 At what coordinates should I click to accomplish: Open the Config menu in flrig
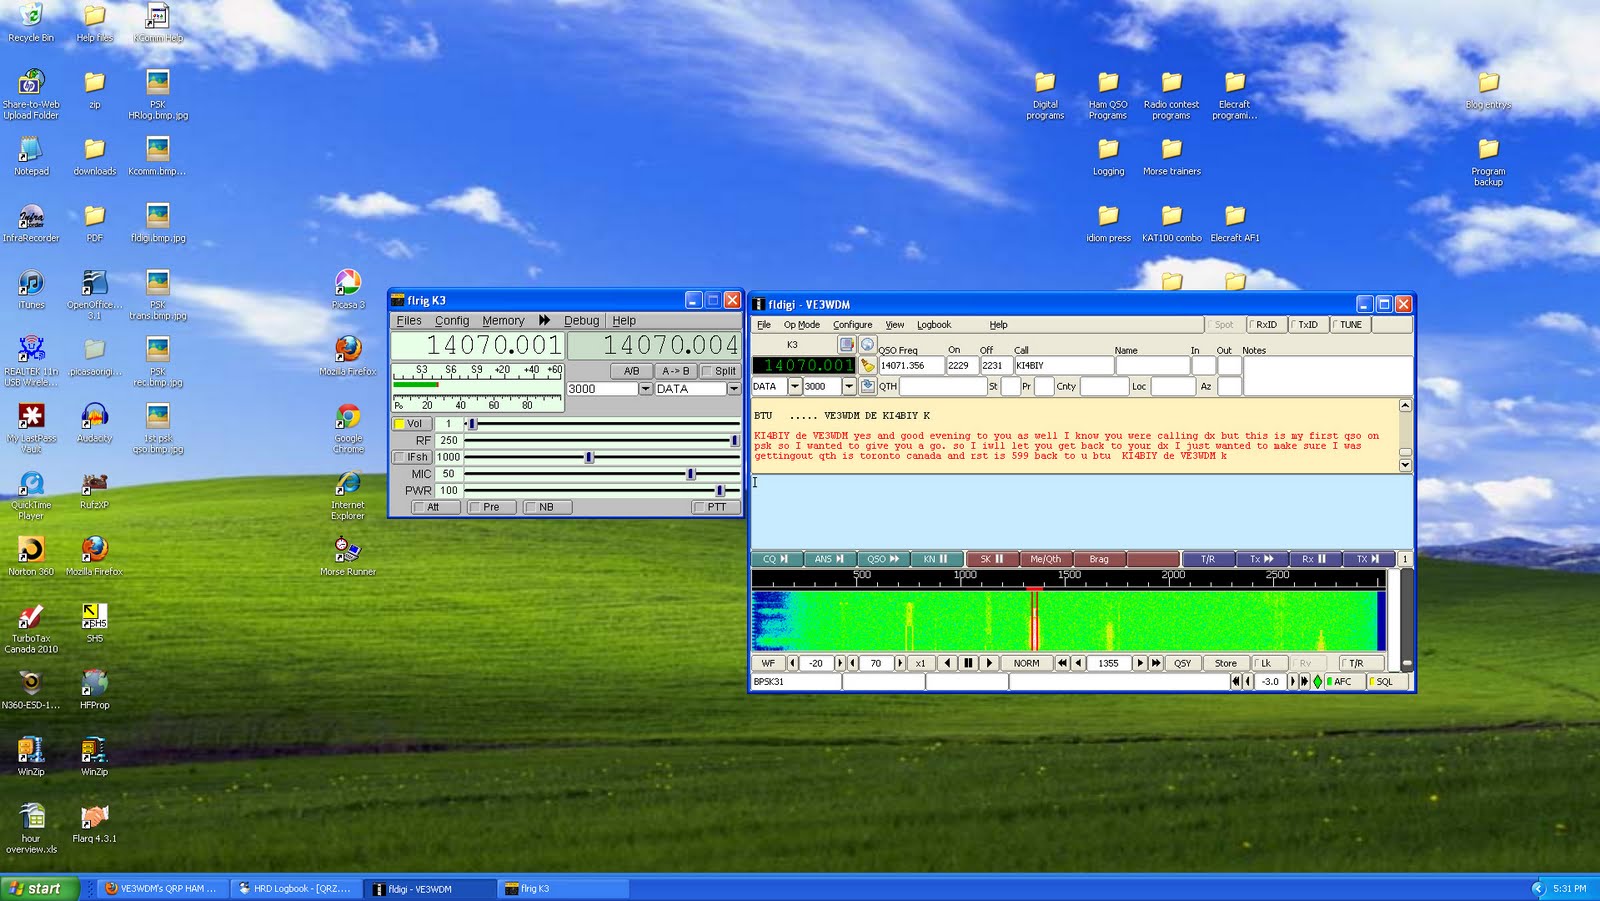coord(452,320)
